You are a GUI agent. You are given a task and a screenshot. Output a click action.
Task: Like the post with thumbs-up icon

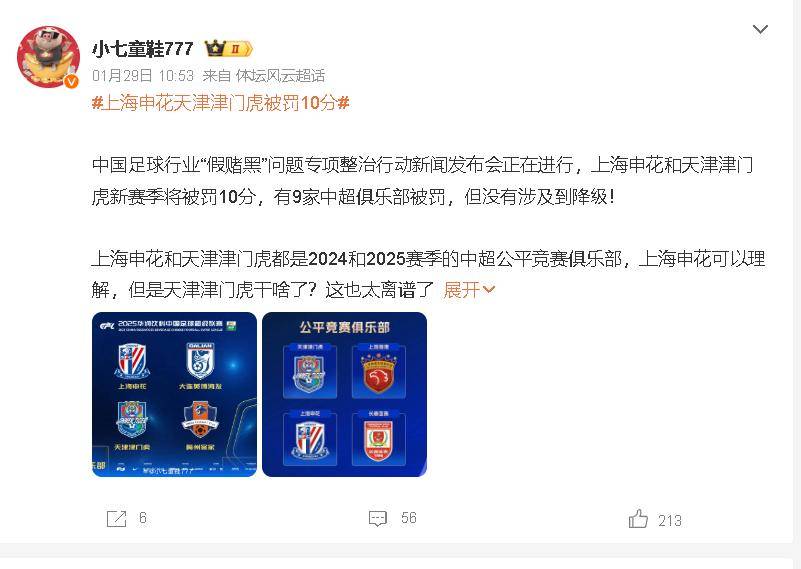[x=638, y=519]
